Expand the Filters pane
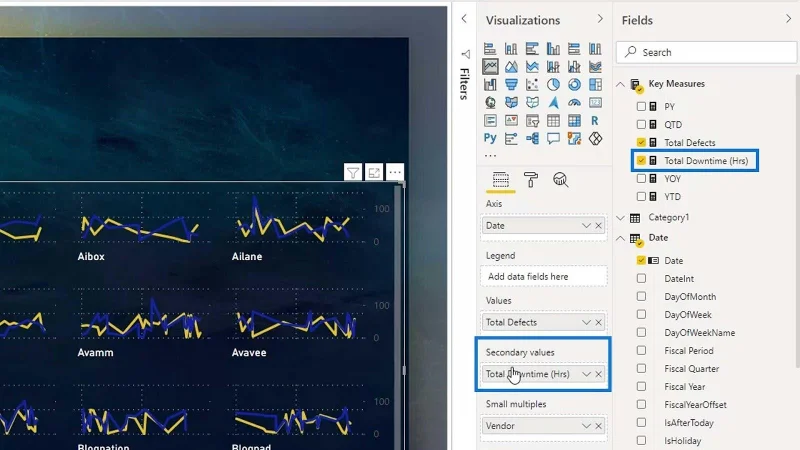The height and width of the screenshot is (450, 800). click(464, 19)
